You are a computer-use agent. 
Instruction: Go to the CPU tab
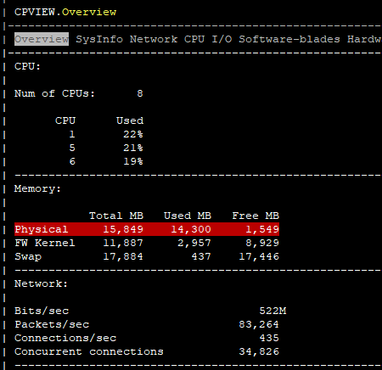point(194,39)
